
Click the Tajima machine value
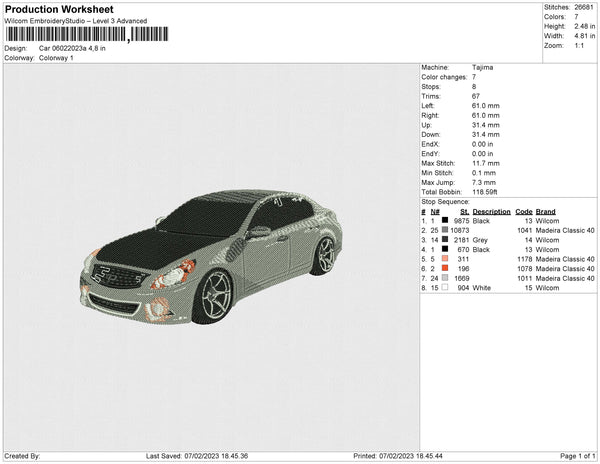coord(482,68)
